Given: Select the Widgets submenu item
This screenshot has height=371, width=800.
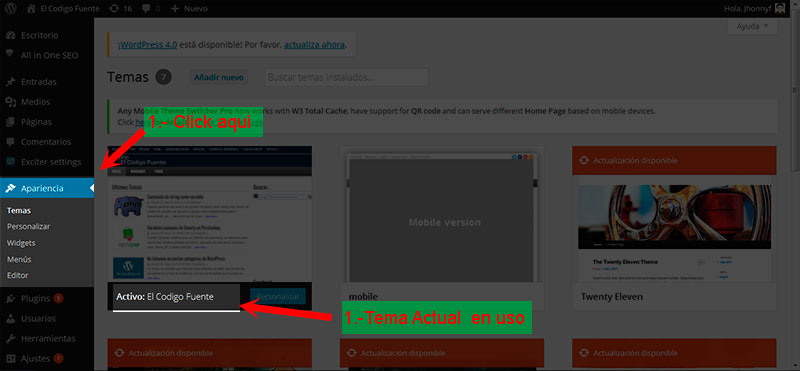Looking at the screenshot, I should click(x=21, y=243).
